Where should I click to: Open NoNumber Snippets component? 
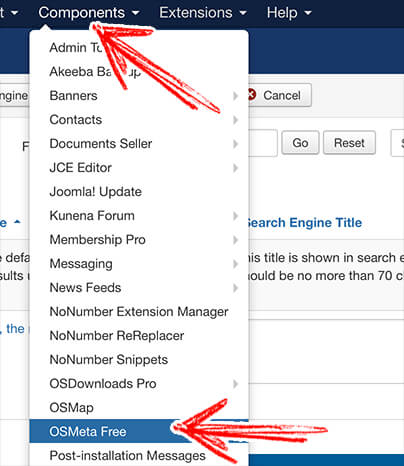pyautogui.click(x=139, y=360)
